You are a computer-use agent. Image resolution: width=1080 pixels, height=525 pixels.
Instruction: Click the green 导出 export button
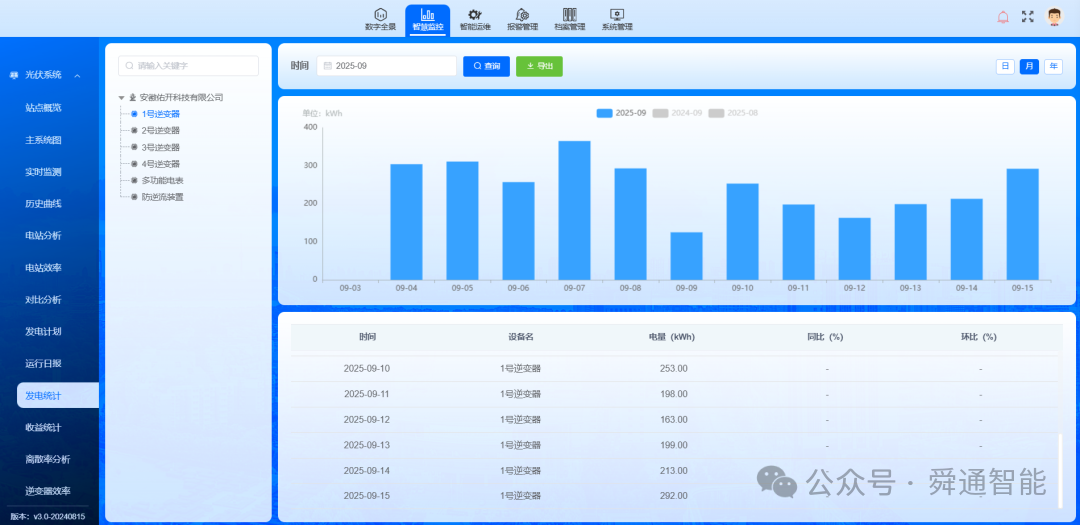coord(539,66)
